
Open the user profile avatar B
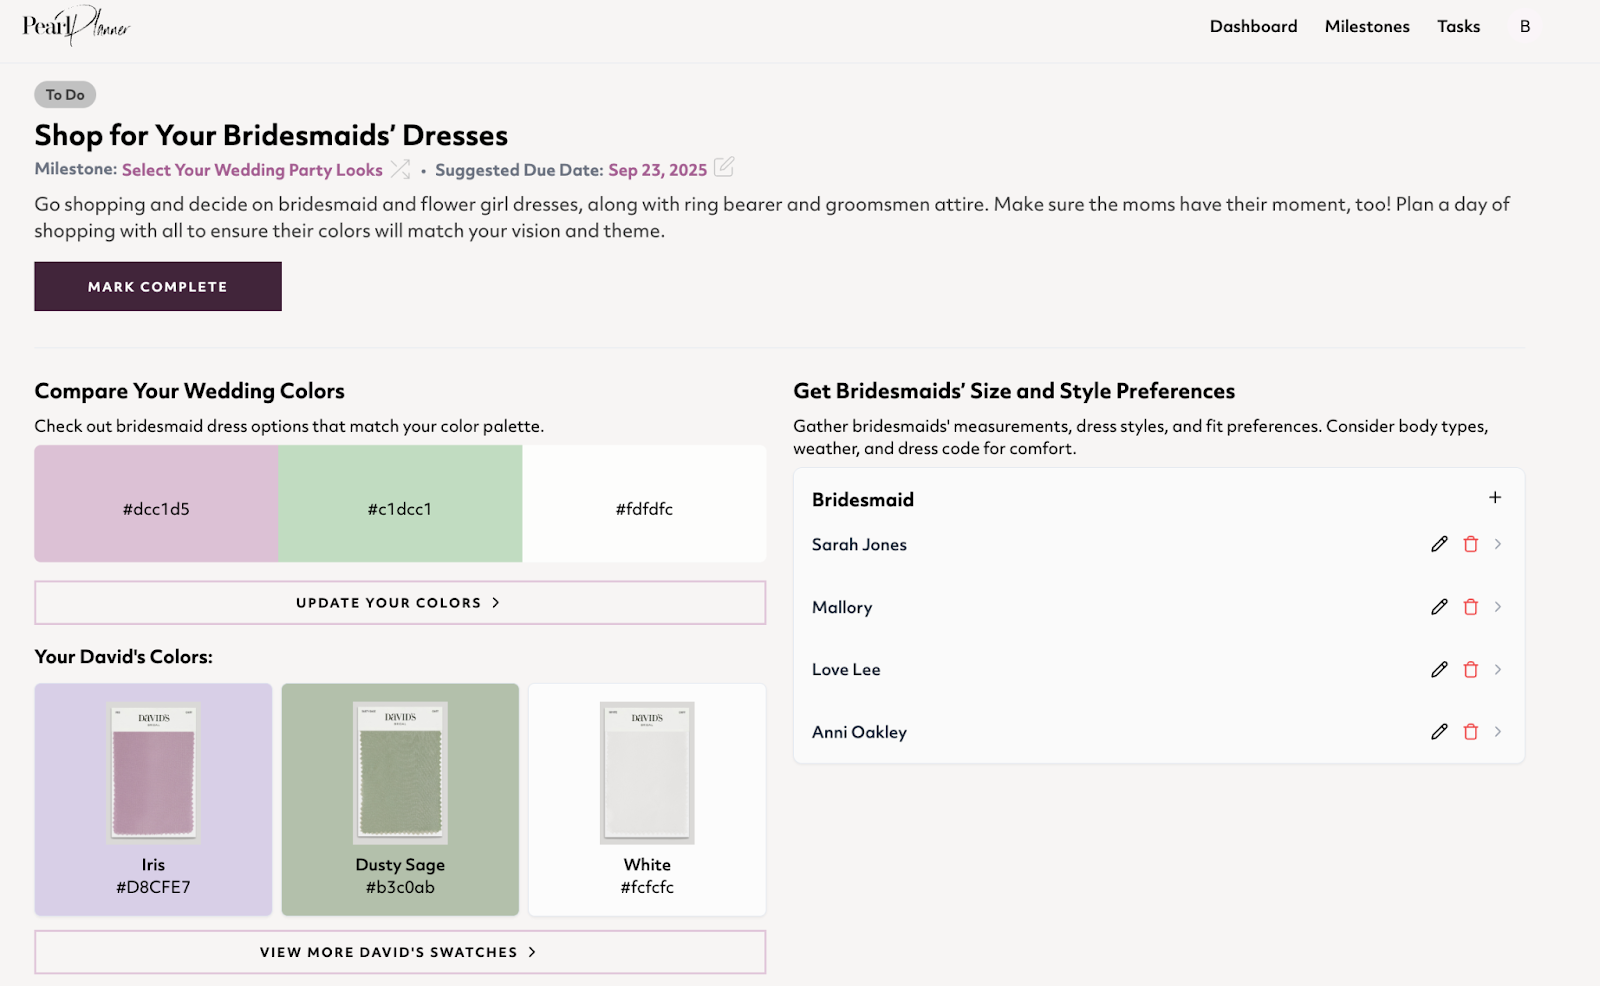(x=1524, y=27)
